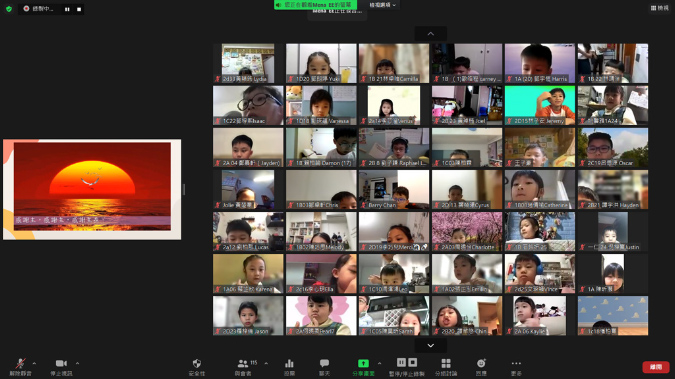The image size is (675, 379).
Task: Go to next gallery page arrow
Action: [x=430, y=345]
